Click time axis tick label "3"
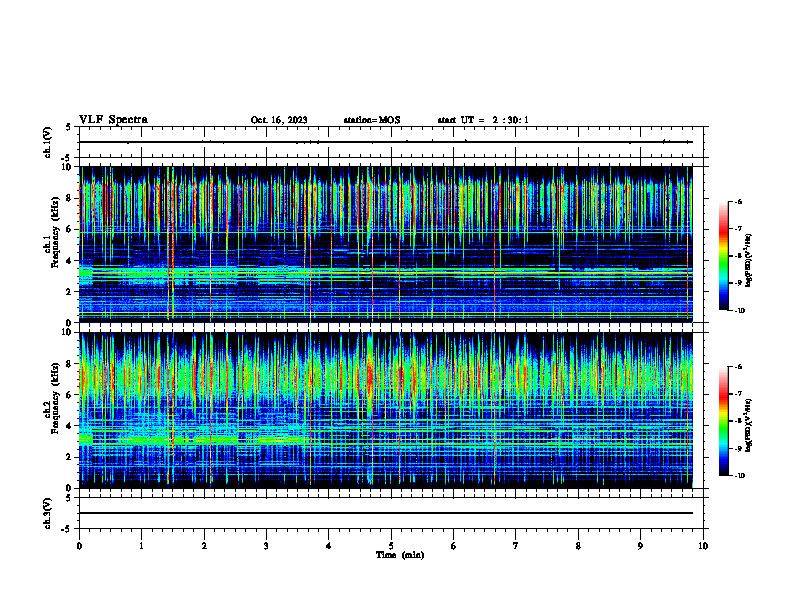The image size is (792, 612). [x=266, y=546]
